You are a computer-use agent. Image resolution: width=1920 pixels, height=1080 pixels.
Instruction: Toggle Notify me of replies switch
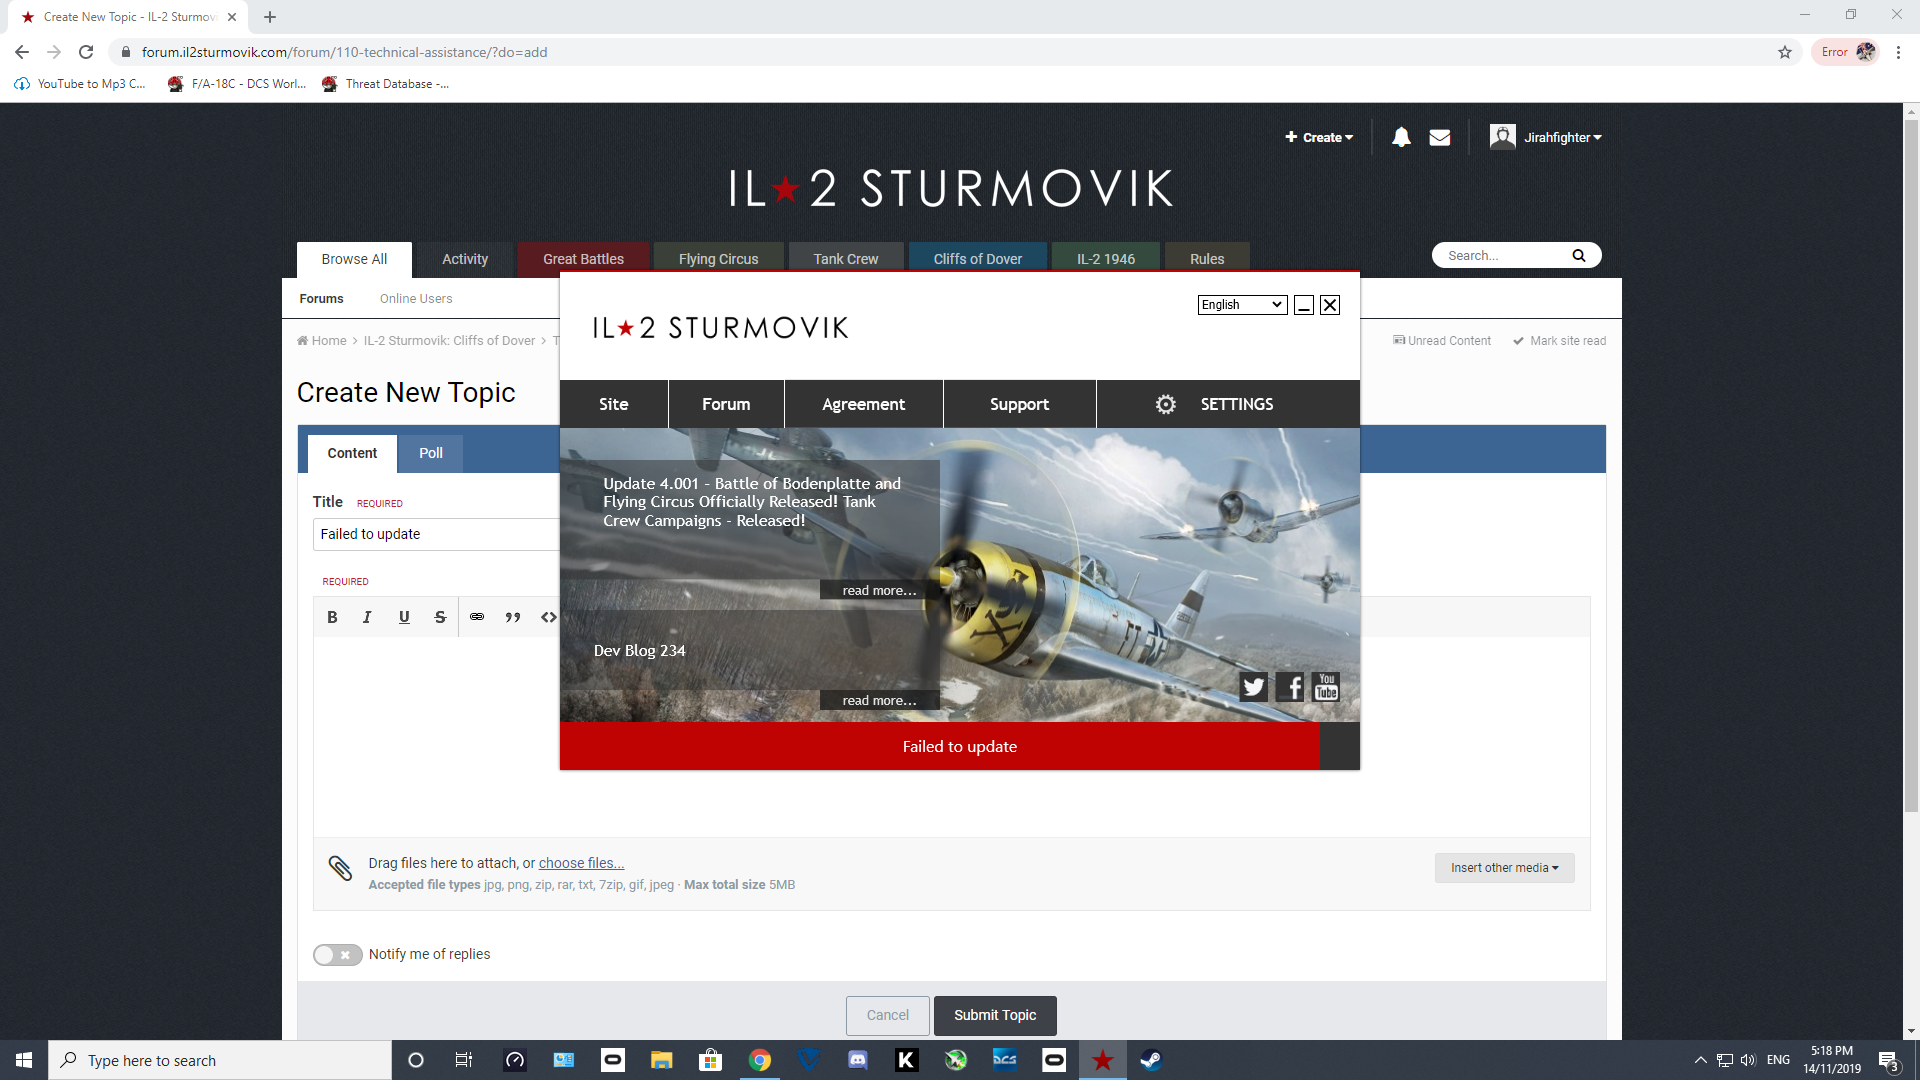click(338, 955)
